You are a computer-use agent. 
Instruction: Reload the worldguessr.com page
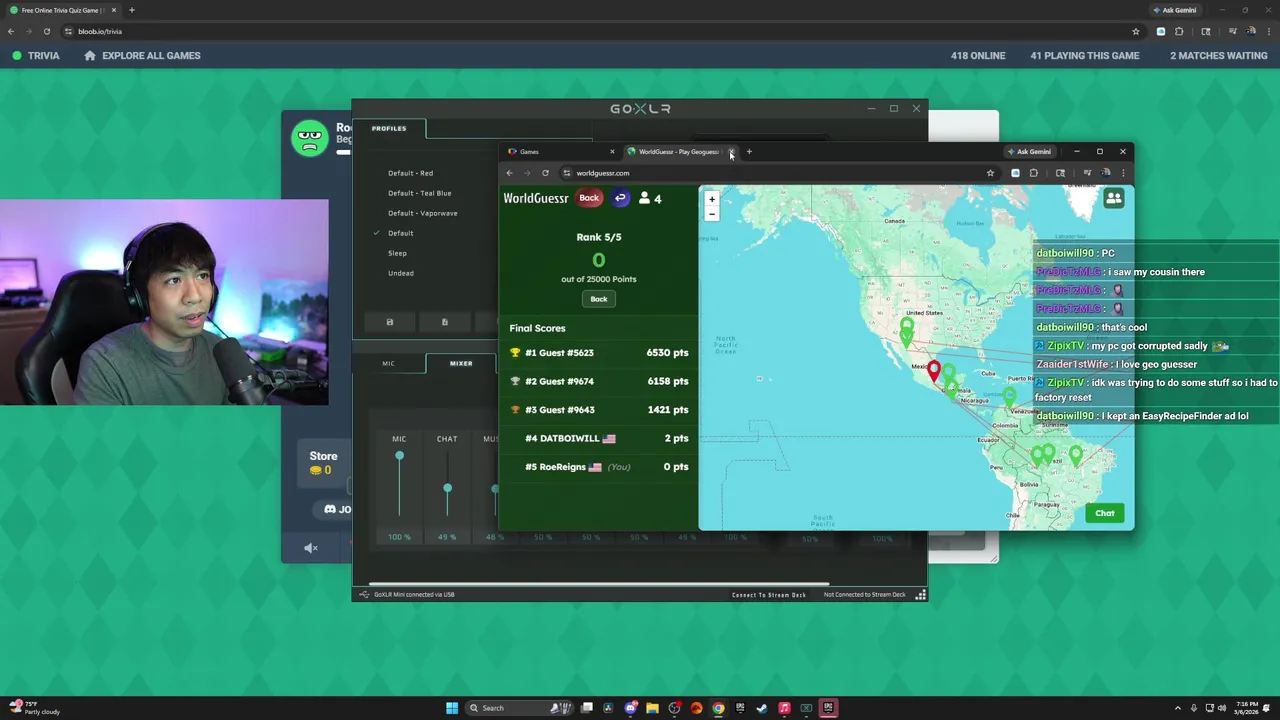545,173
